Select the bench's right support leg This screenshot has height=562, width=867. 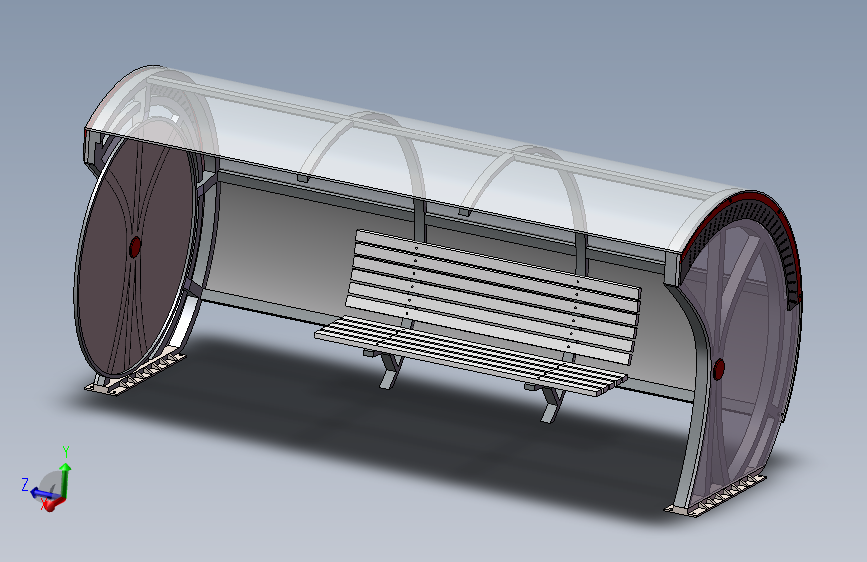[x=553, y=404]
